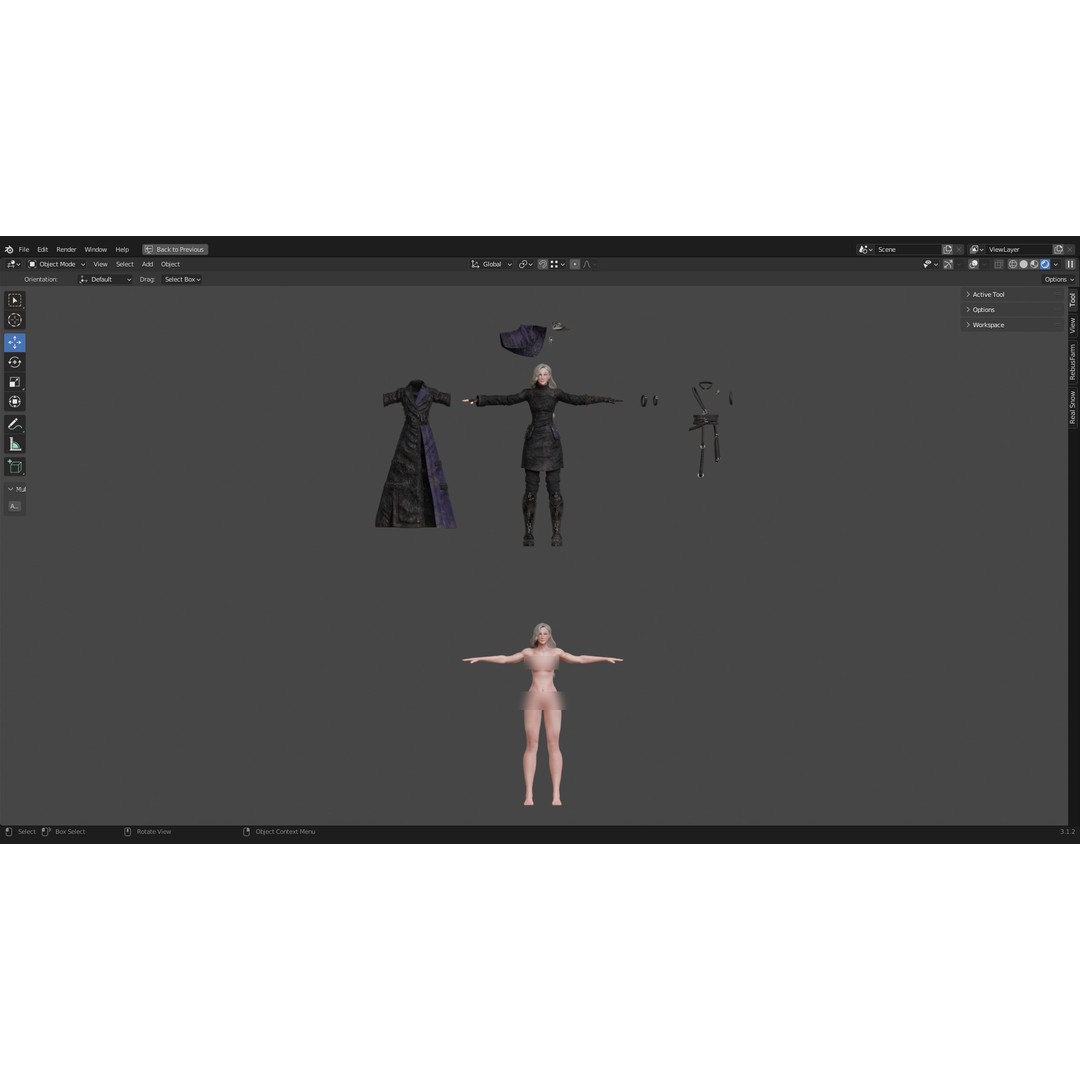1080x1080 pixels.
Task: Open the Object Mode dropdown
Action: pyautogui.click(x=56, y=264)
